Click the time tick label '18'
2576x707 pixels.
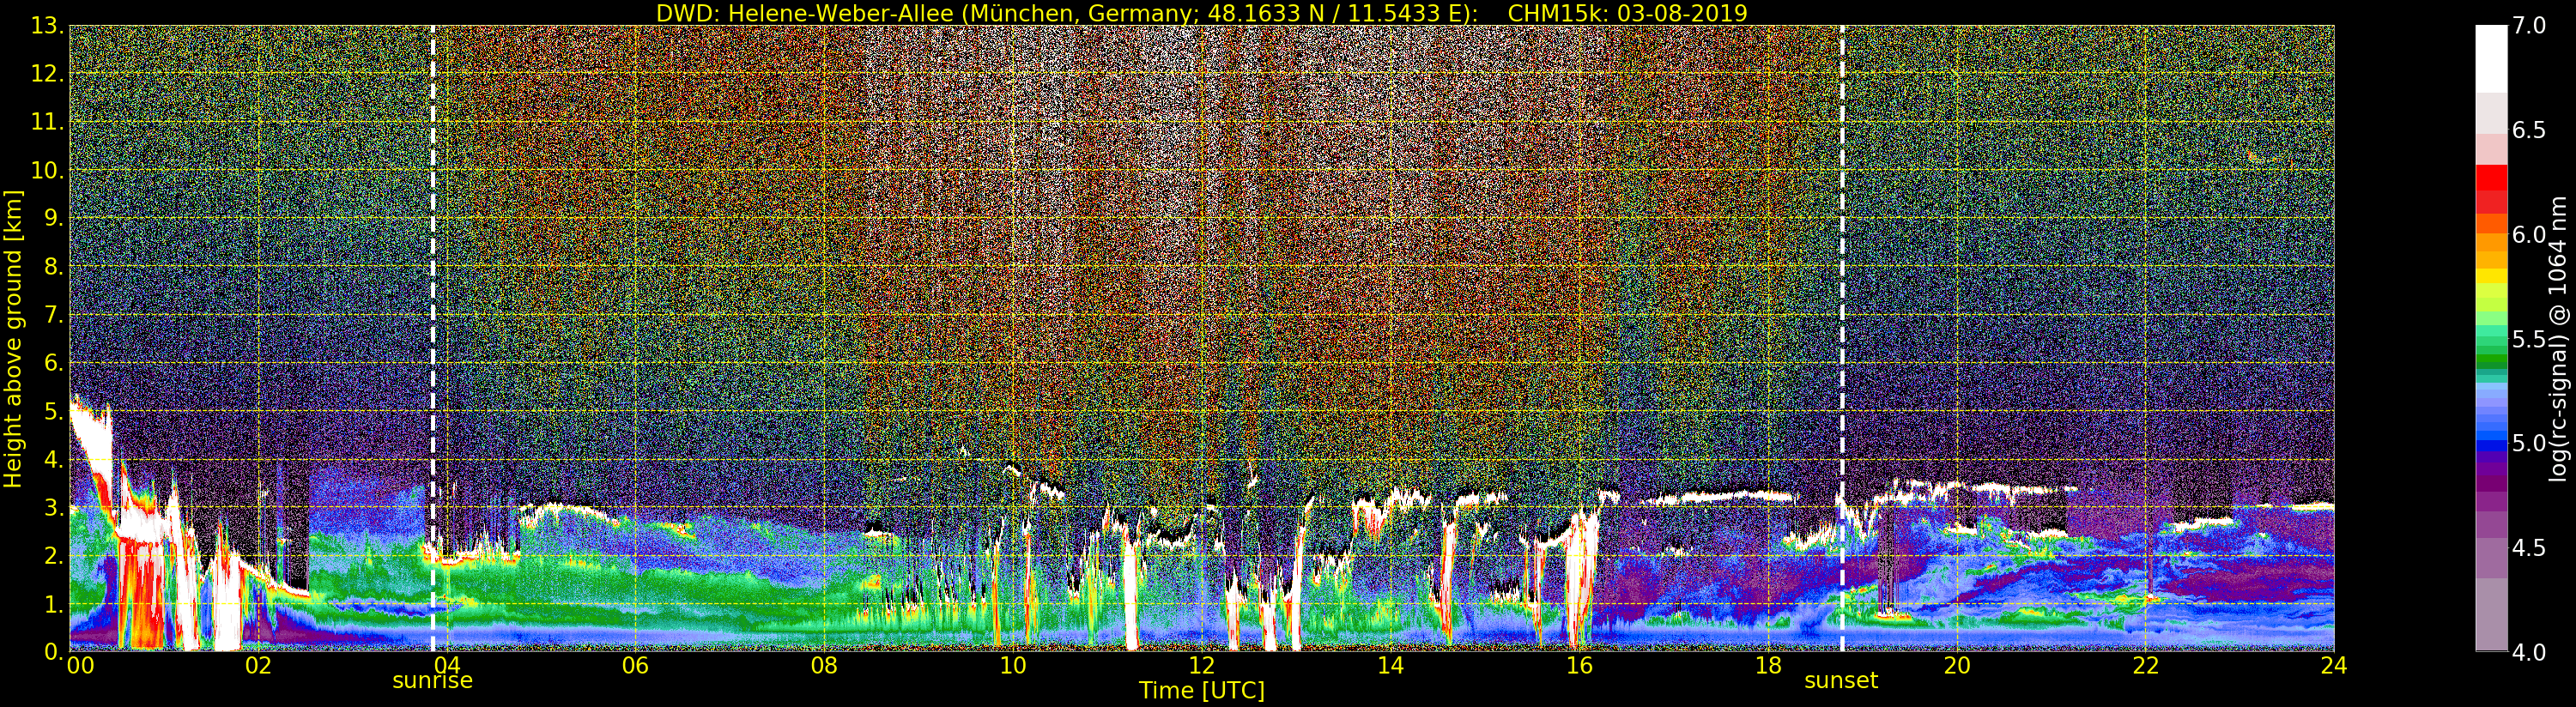click(x=1768, y=666)
